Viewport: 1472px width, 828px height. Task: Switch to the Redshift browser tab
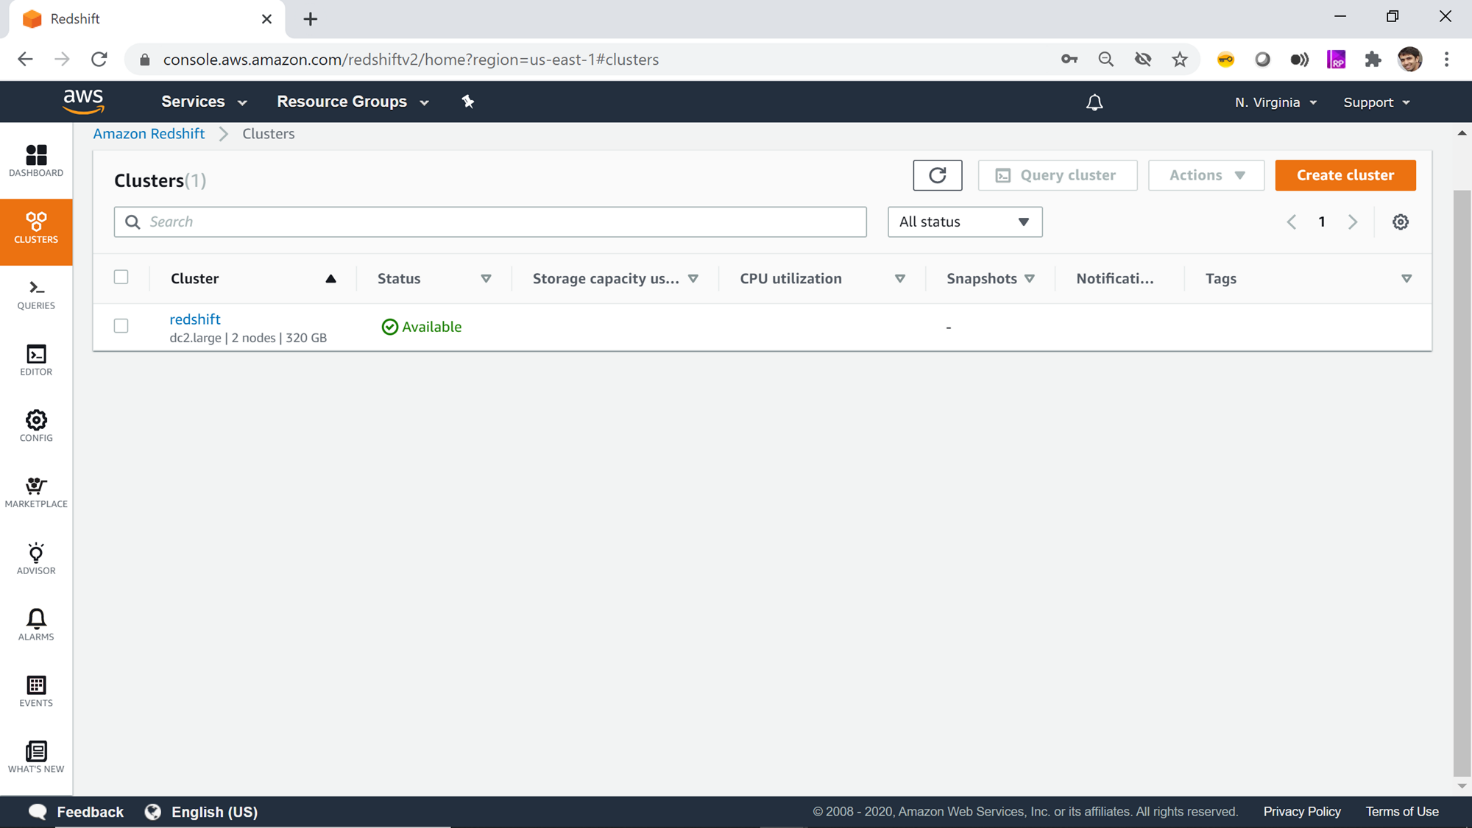[145, 19]
